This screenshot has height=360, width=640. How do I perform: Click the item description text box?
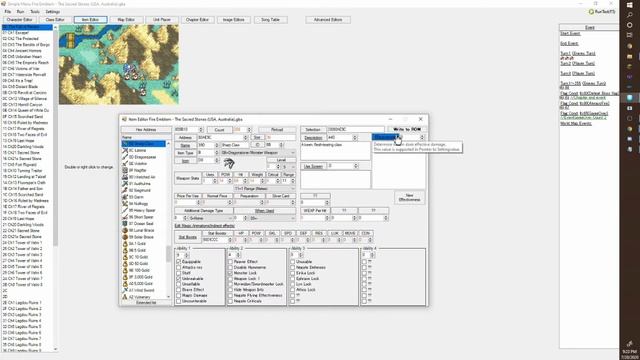coord(335,151)
